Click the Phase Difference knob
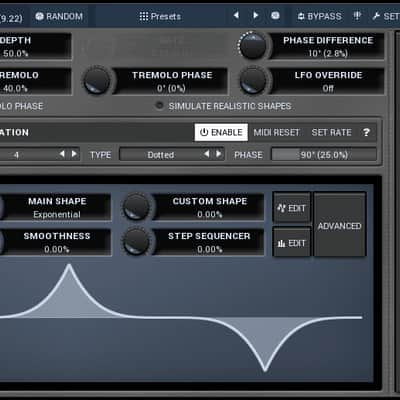Screen dimensions: 400x400 coord(253,46)
